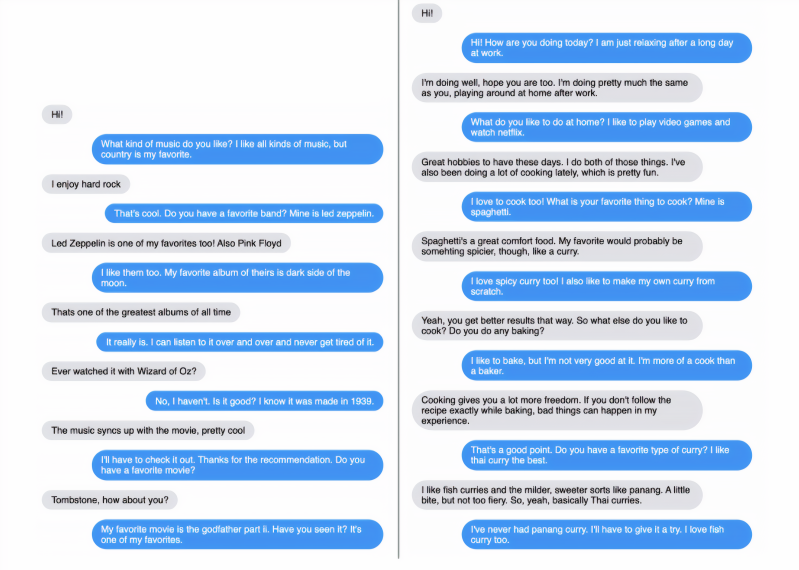Viewport: 799px width, 570px height.
Task: Click the message about liking fish curries and panang
Action: tap(557, 494)
